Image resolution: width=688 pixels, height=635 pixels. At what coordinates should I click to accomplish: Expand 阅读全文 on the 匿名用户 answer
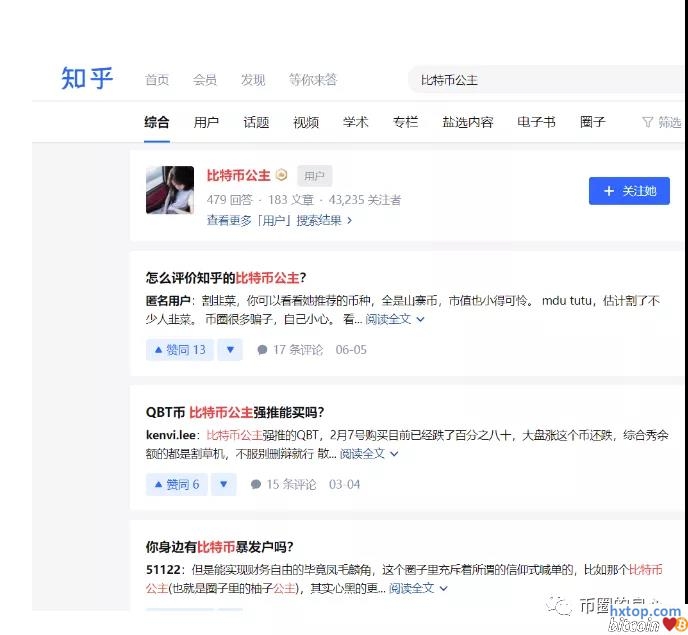click(x=395, y=320)
